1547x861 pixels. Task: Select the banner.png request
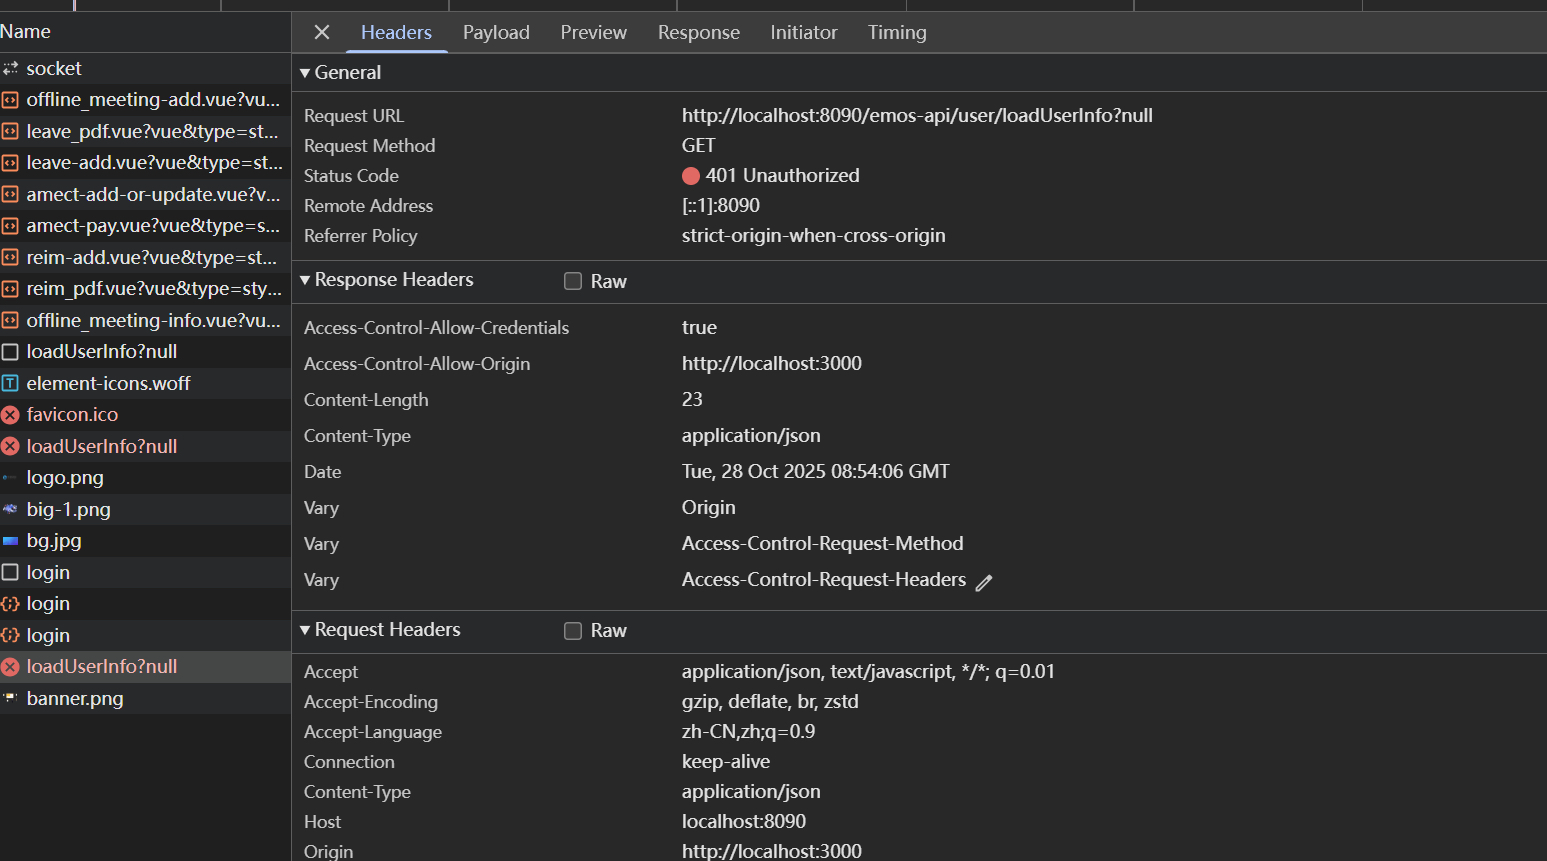click(x=75, y=698)
